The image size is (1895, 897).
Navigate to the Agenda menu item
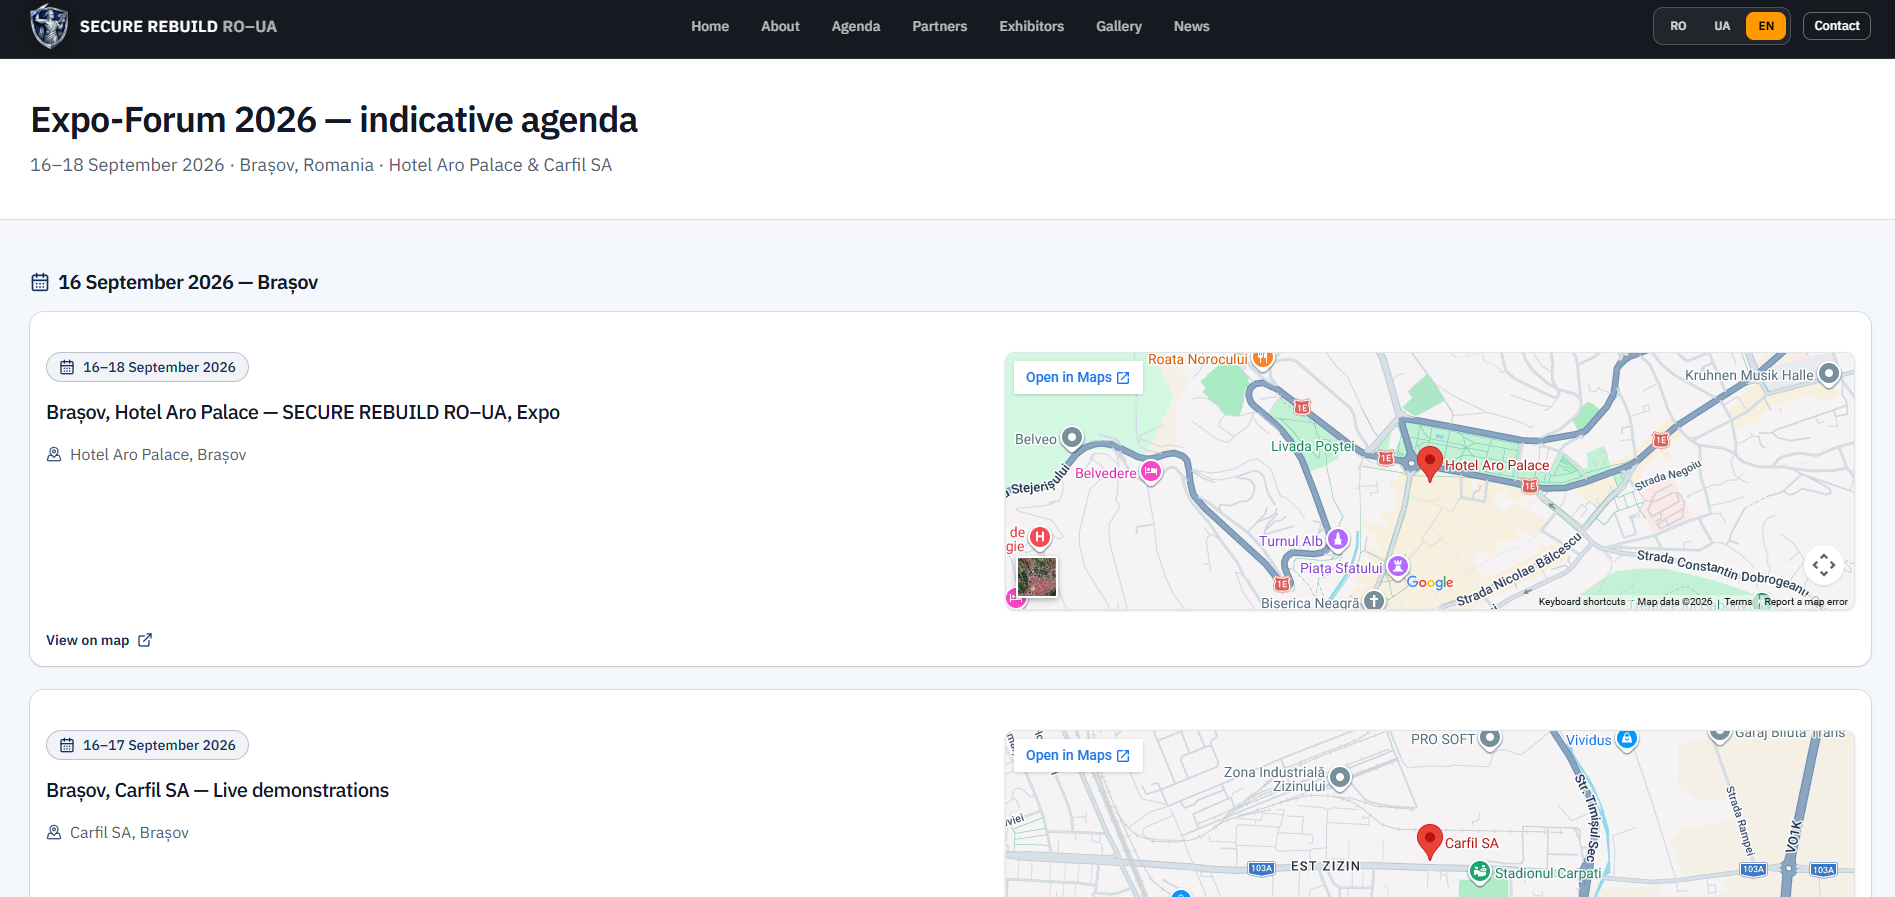[856, 26]
